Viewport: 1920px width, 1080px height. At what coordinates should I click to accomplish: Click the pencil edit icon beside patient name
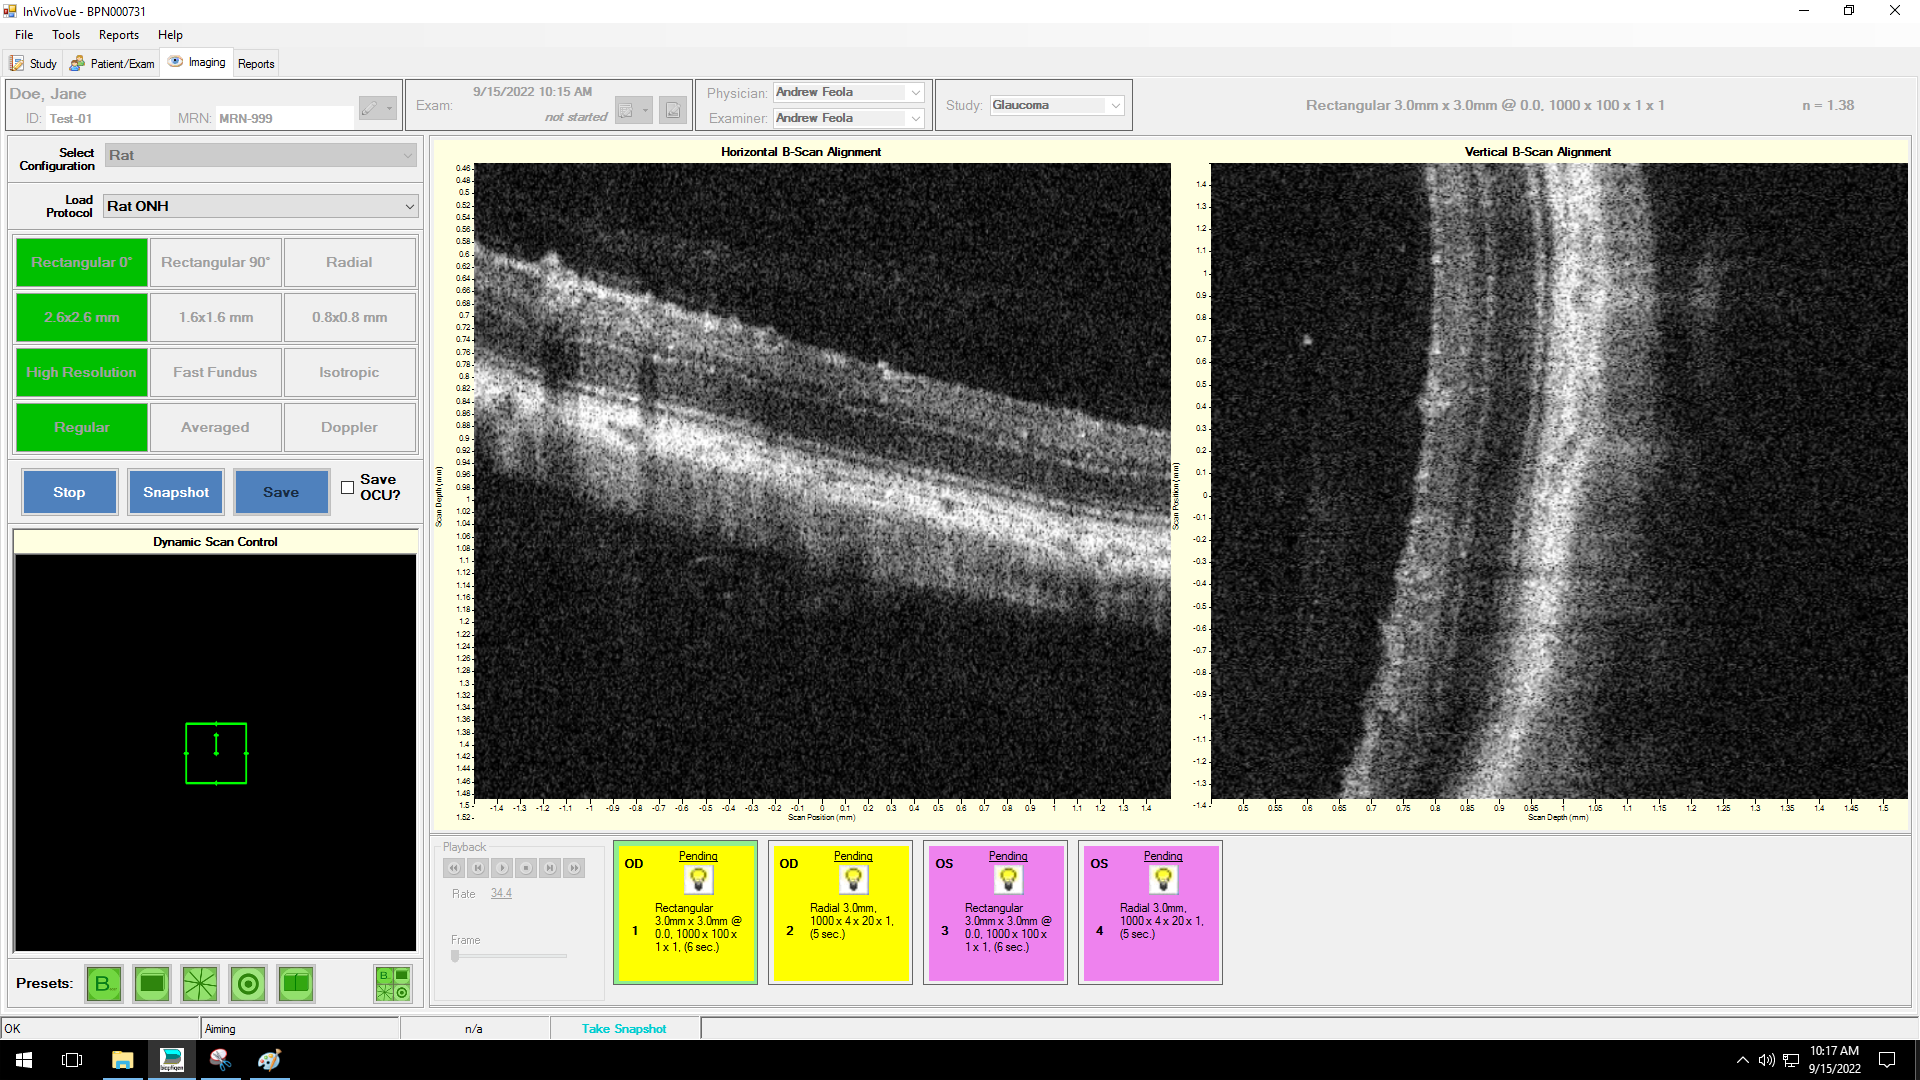click(370, 108)
